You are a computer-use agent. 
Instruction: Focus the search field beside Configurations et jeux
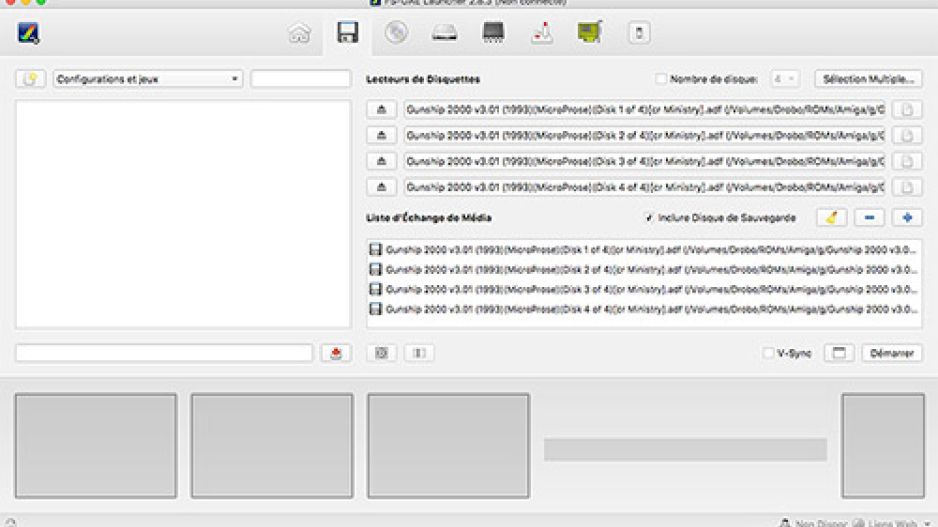pyautogui.click(x=300, y=79)
